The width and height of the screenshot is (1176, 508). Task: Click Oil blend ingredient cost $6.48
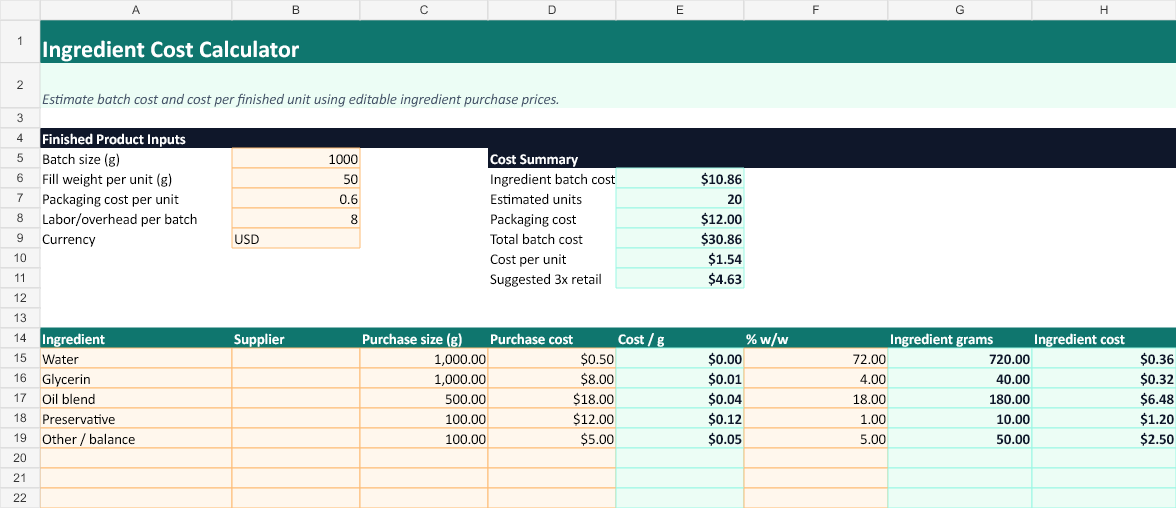click(1104, 398)
